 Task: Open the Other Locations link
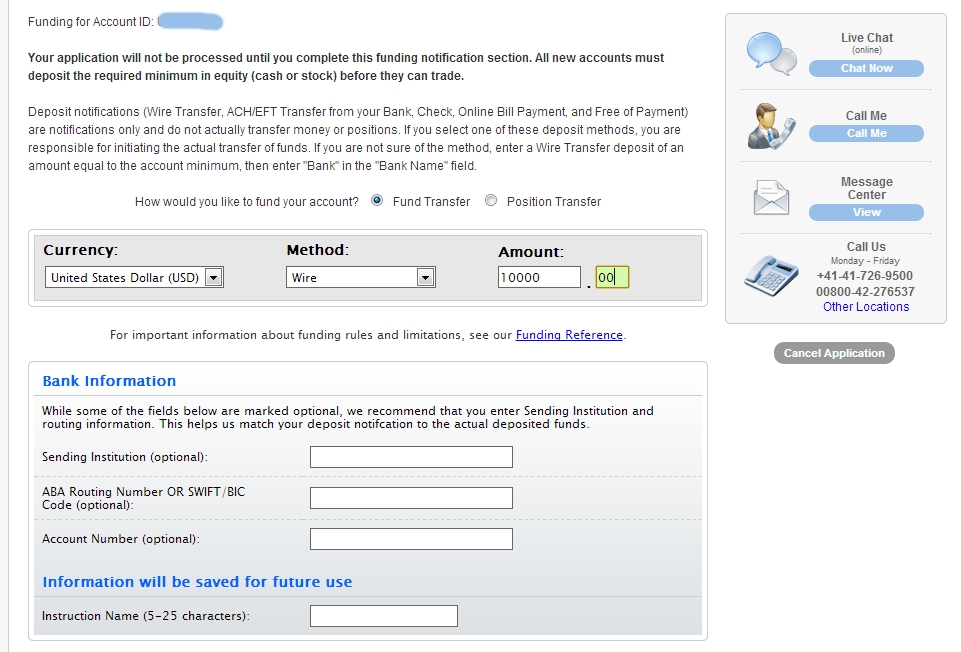click(866, 307)
